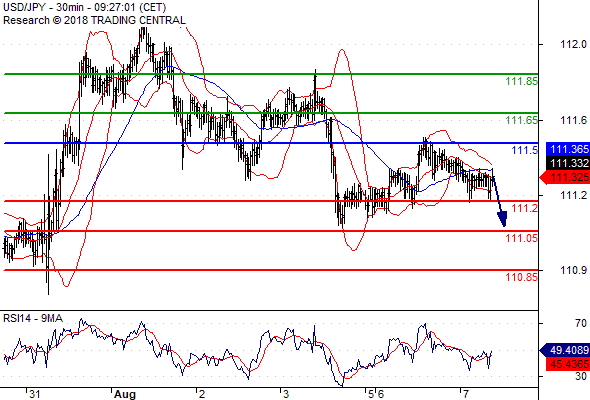Viewport: 590px width, 400px height.
Task: Click the RSI 70 overbought axis label
Action: pyautogui.click(x=581, y=323)
